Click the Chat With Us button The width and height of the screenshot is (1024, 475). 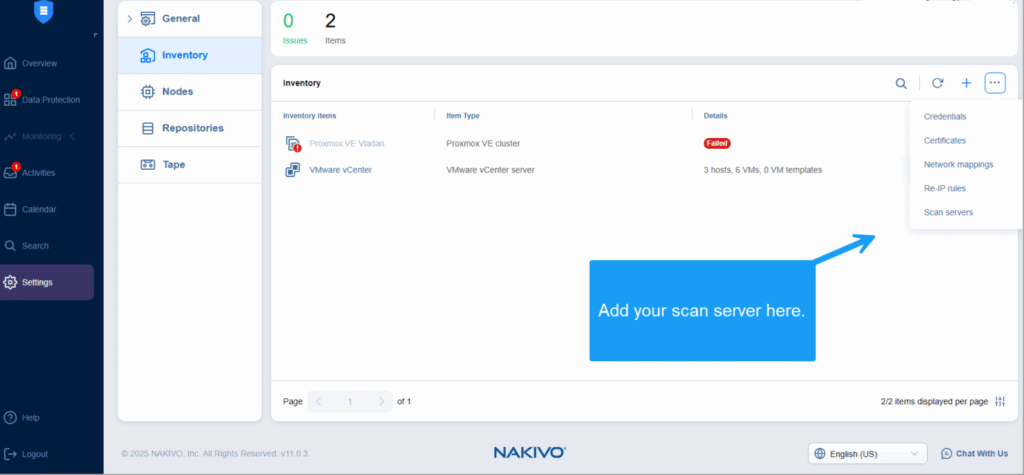coord(974,453)
